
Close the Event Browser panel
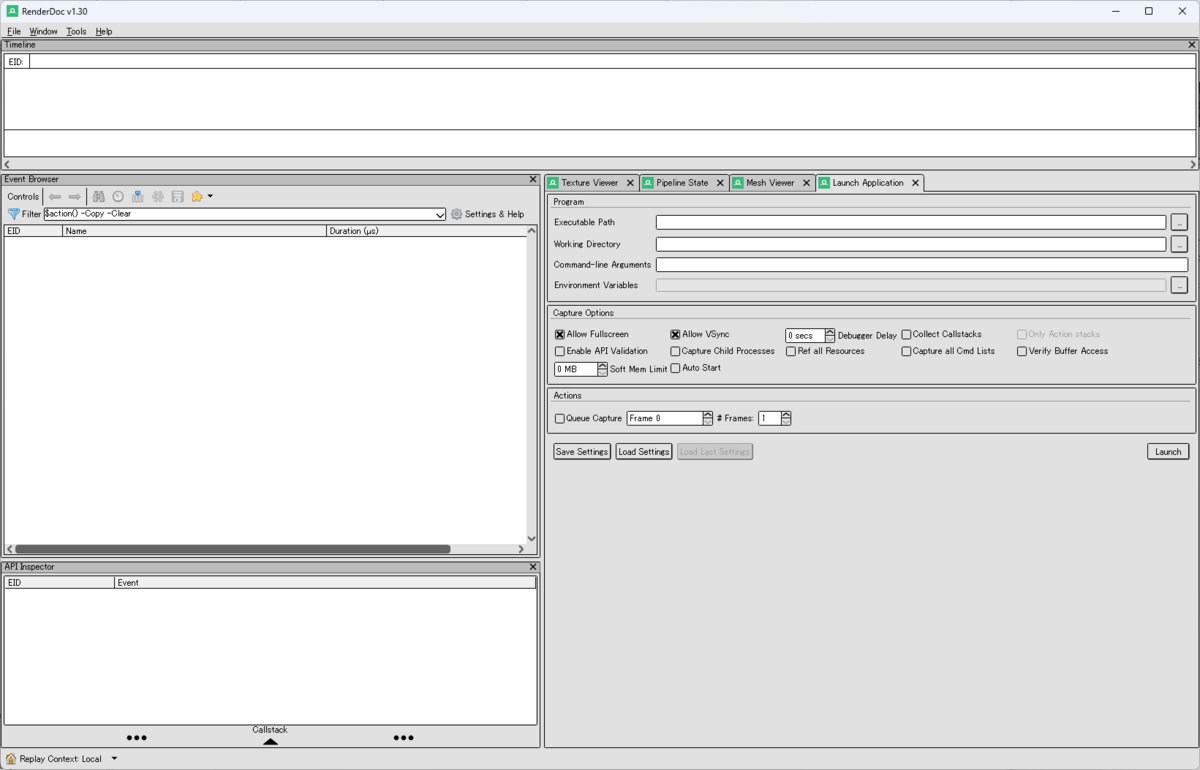point(533,179)
